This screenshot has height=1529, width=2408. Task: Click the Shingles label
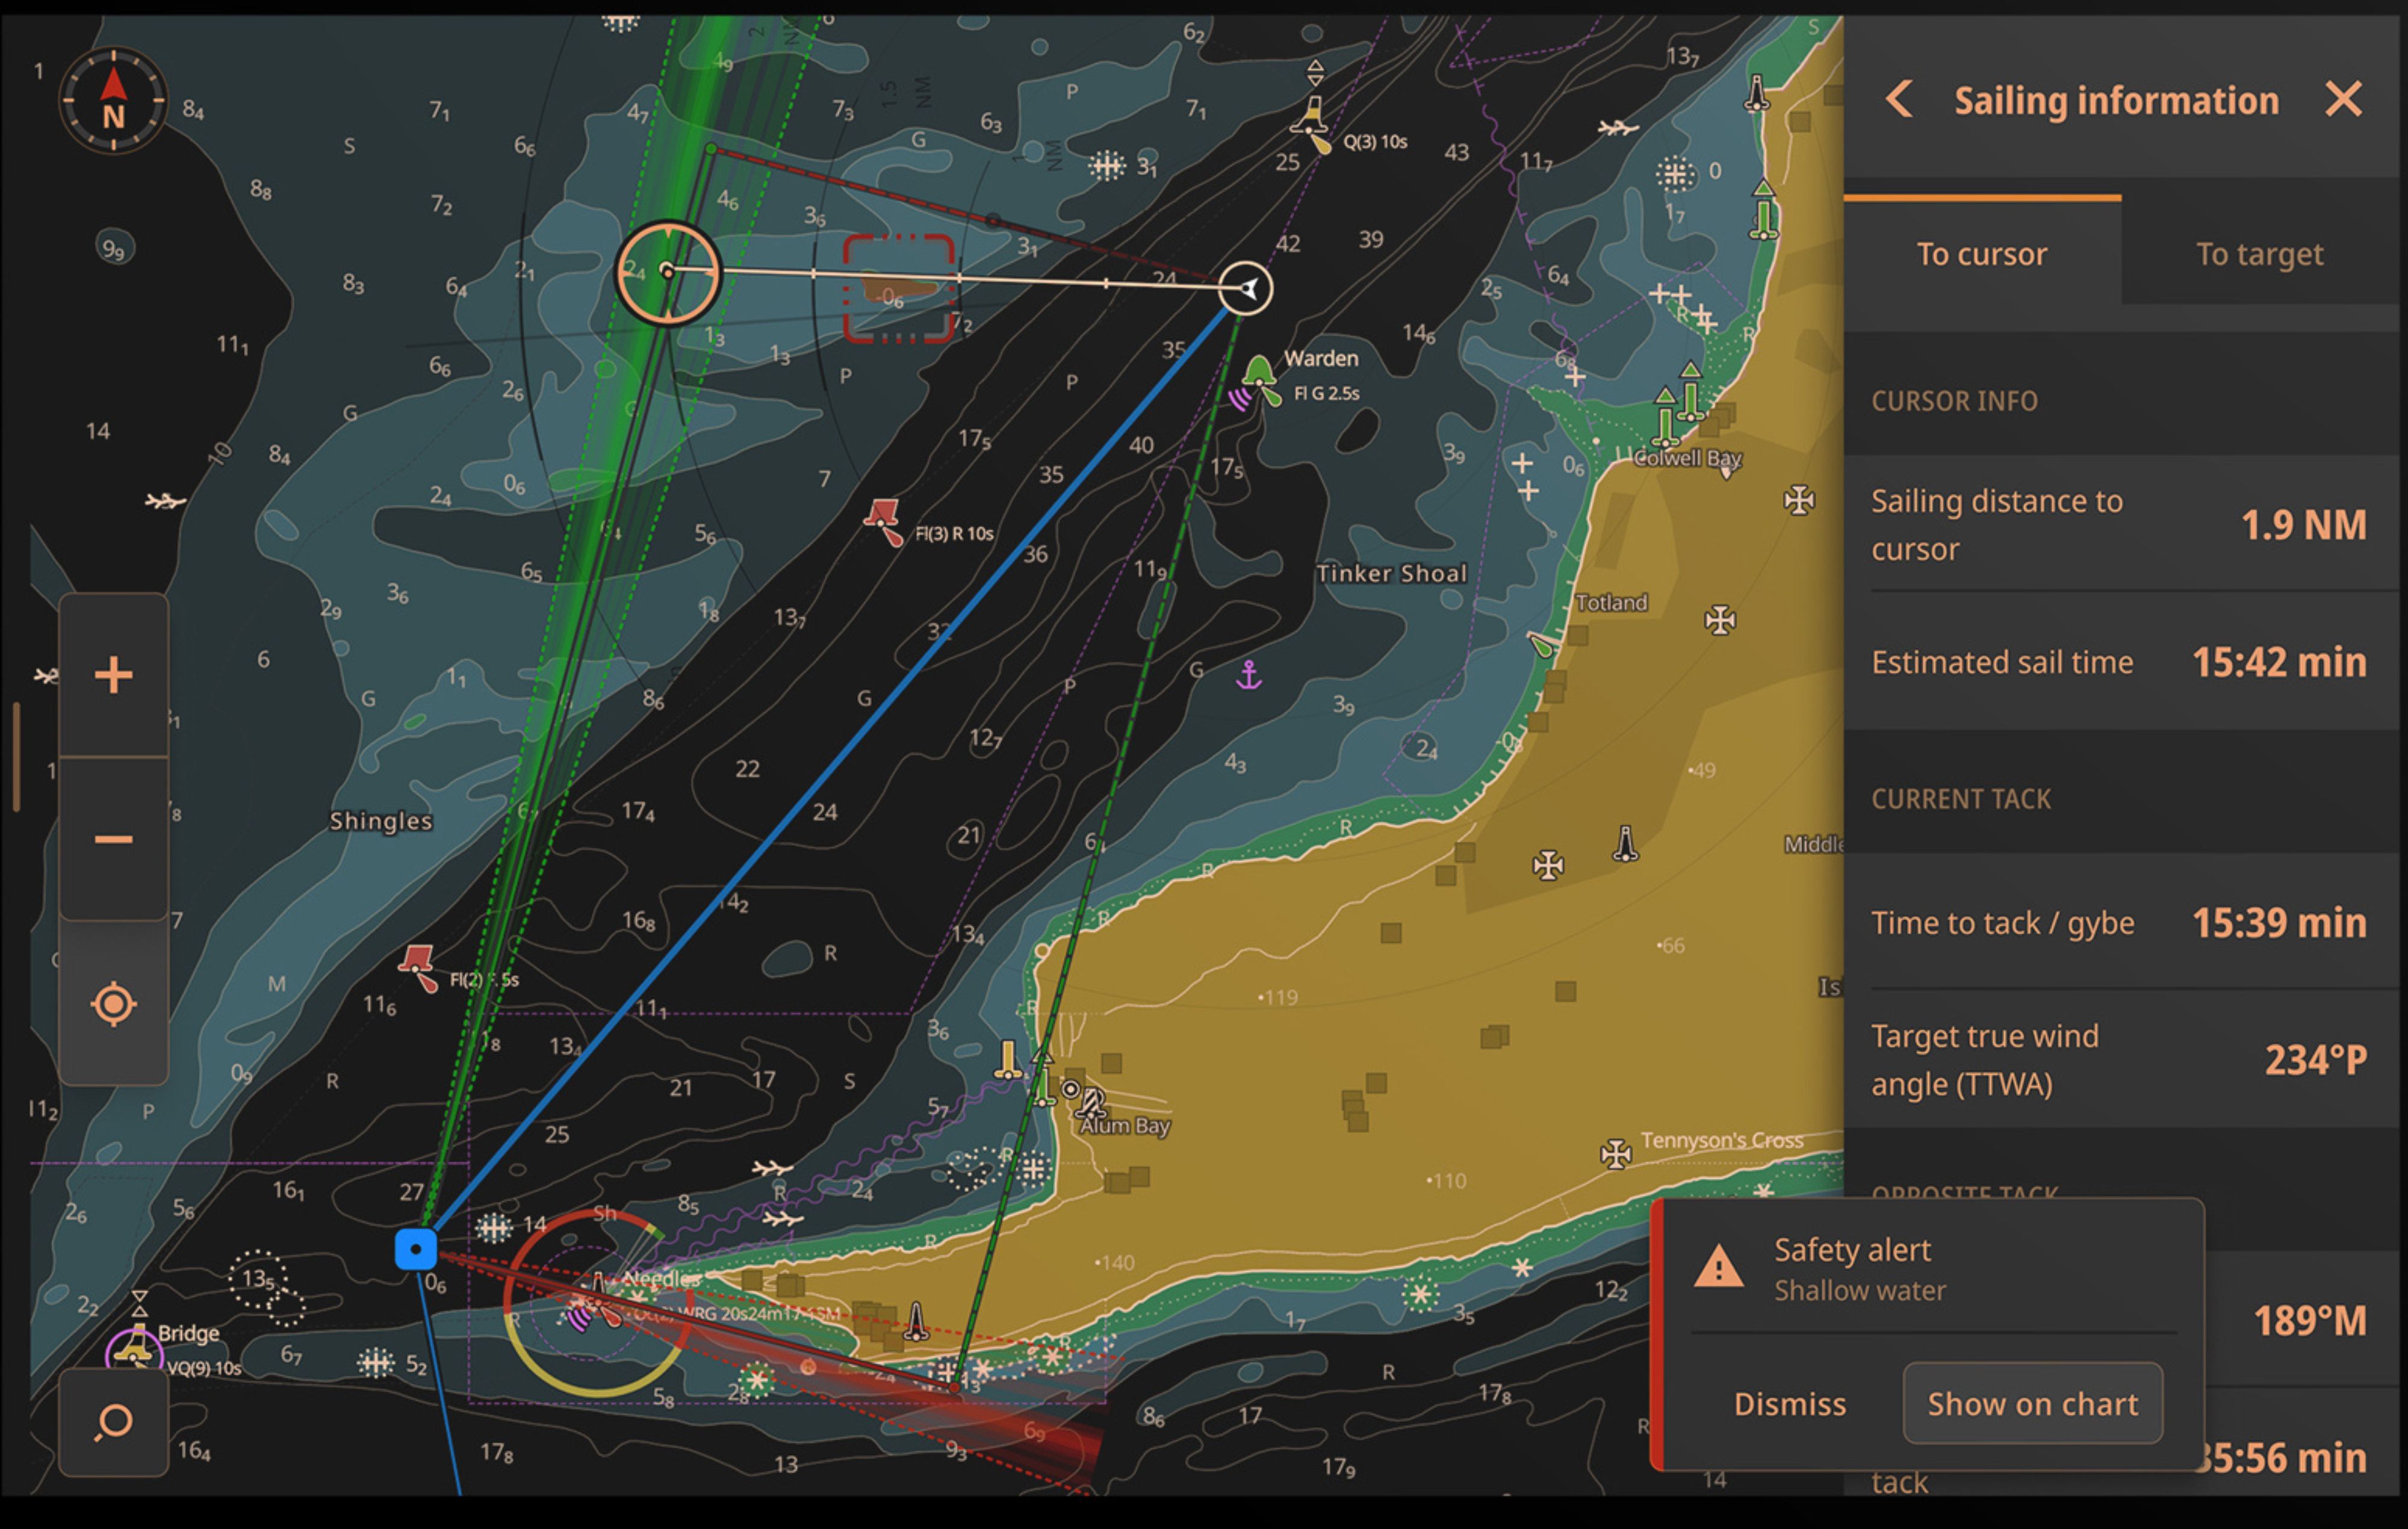[x=381, y=821]
